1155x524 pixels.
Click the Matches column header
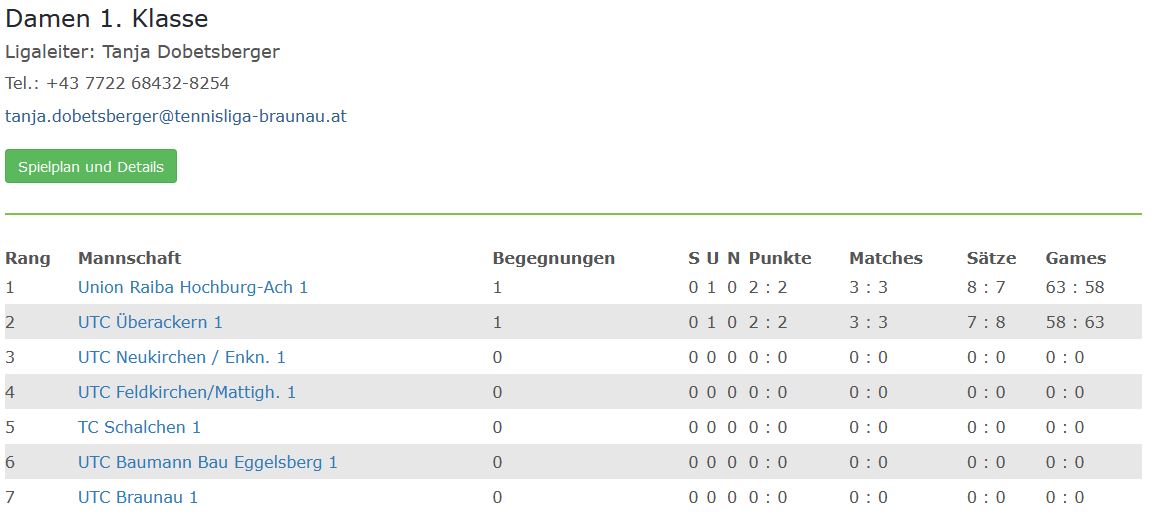(x=886, y=258)
